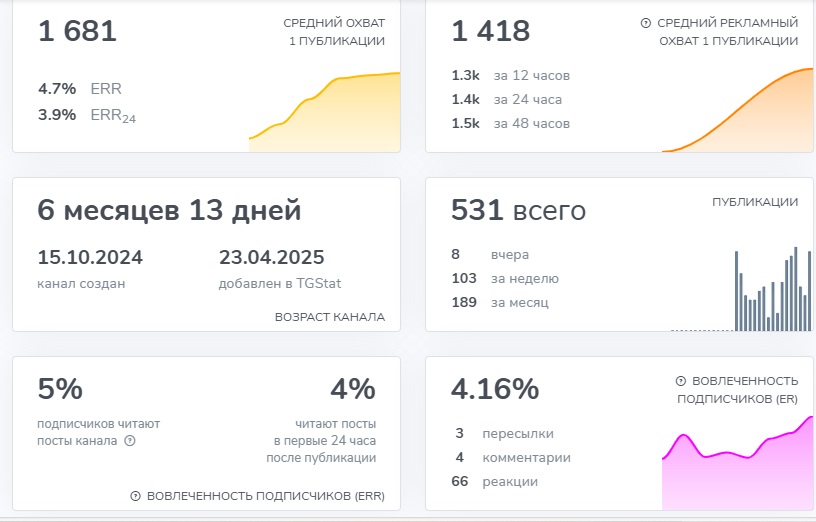Open the pink subscriber engagement chart
Image resolution: width=816 pixels, height=522 pixels.
point(737,463)
